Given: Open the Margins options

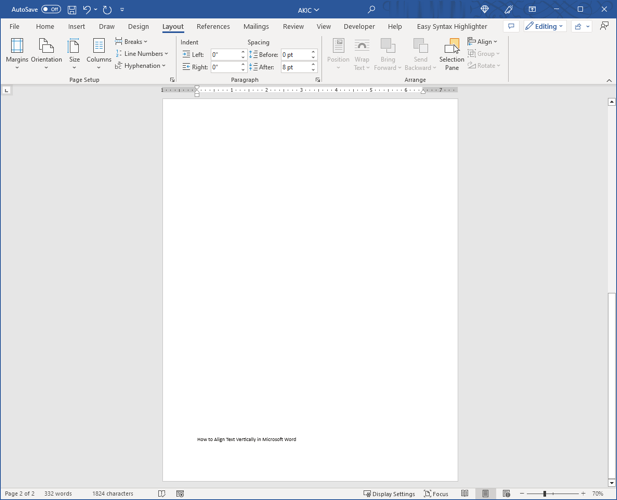Looking at the screenshot, I should point(17,51).
